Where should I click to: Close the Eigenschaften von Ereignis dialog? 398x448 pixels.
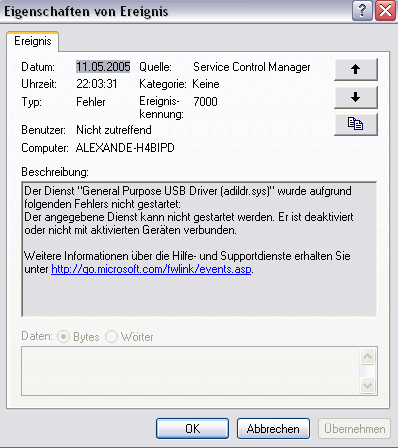(385, 11)
